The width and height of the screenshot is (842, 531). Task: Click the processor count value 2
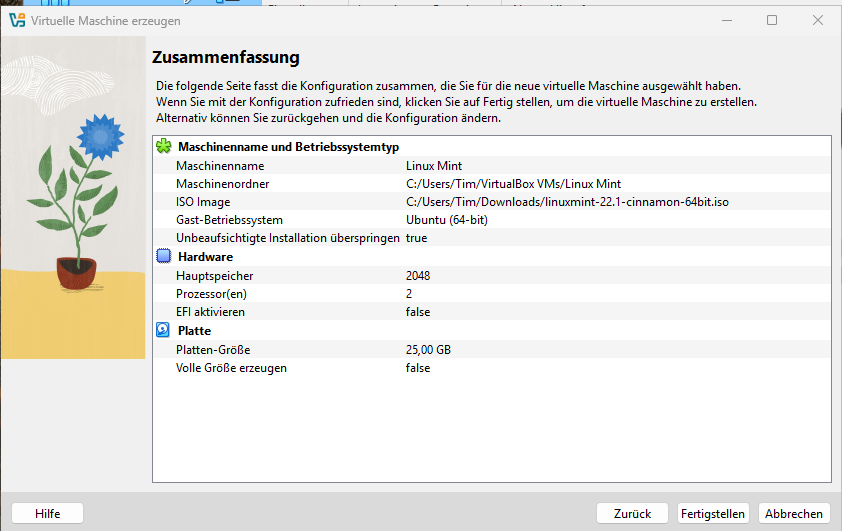tap(409, 294)
